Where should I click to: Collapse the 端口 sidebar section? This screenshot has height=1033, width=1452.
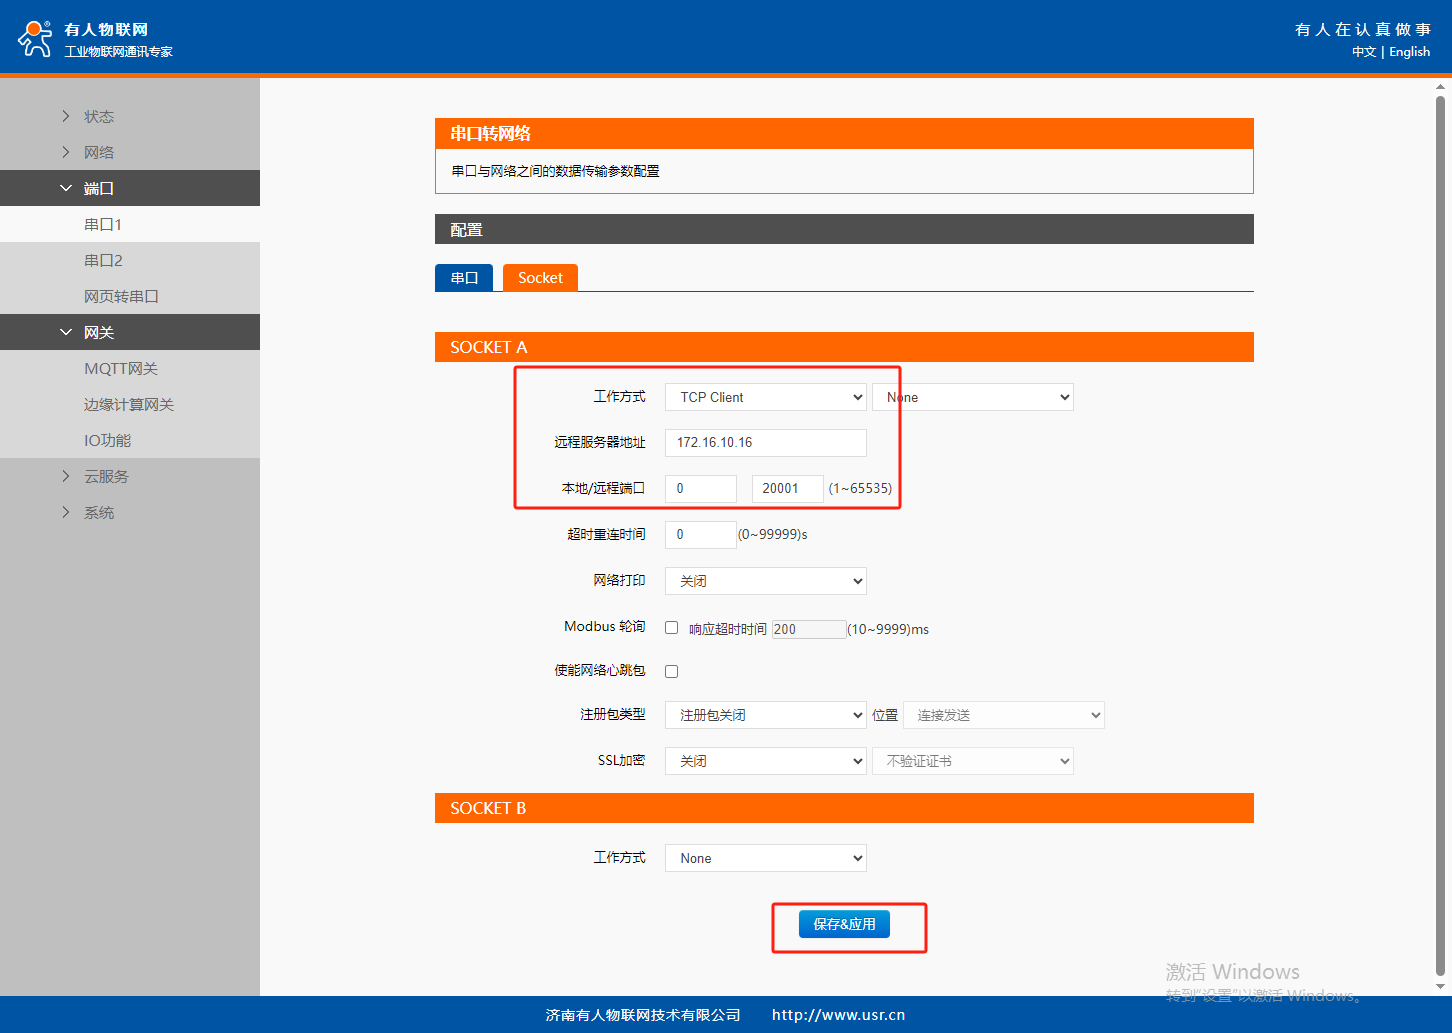pos(98,188)
